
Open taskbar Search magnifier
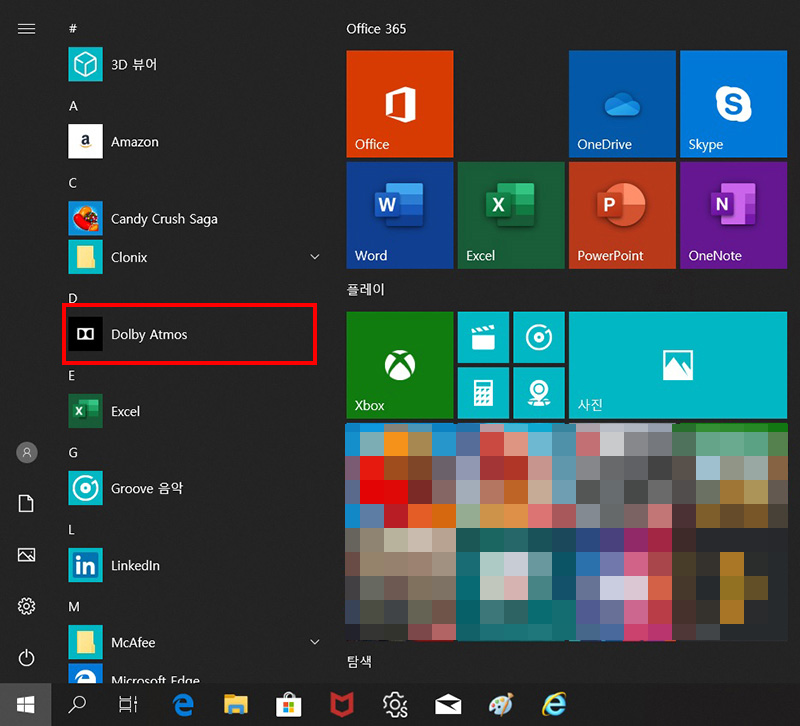pyautogui.click(x=77, y=705)
